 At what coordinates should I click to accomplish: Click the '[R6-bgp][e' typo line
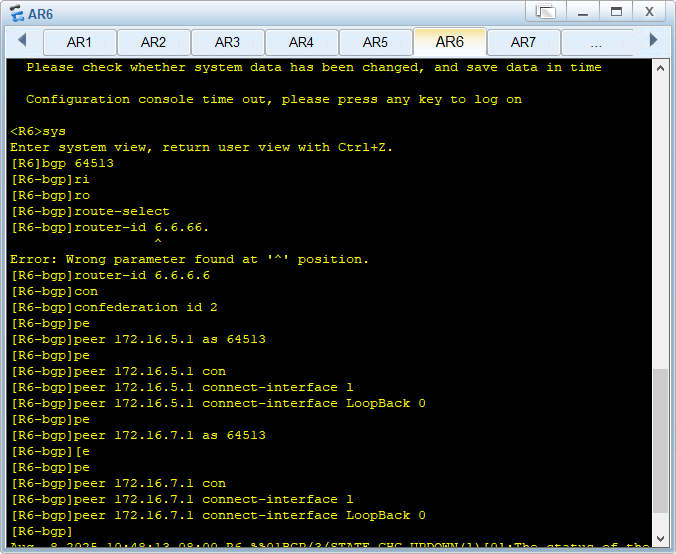coord(50,451)
